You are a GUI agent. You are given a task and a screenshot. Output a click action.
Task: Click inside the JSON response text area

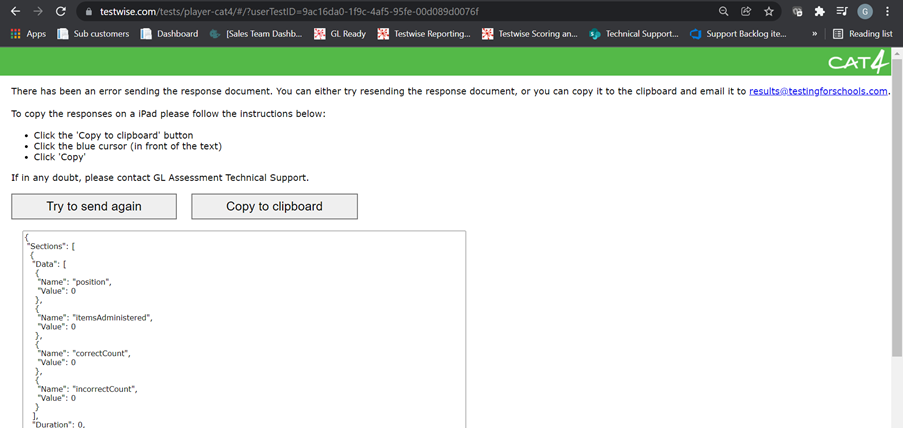(244, 330)
